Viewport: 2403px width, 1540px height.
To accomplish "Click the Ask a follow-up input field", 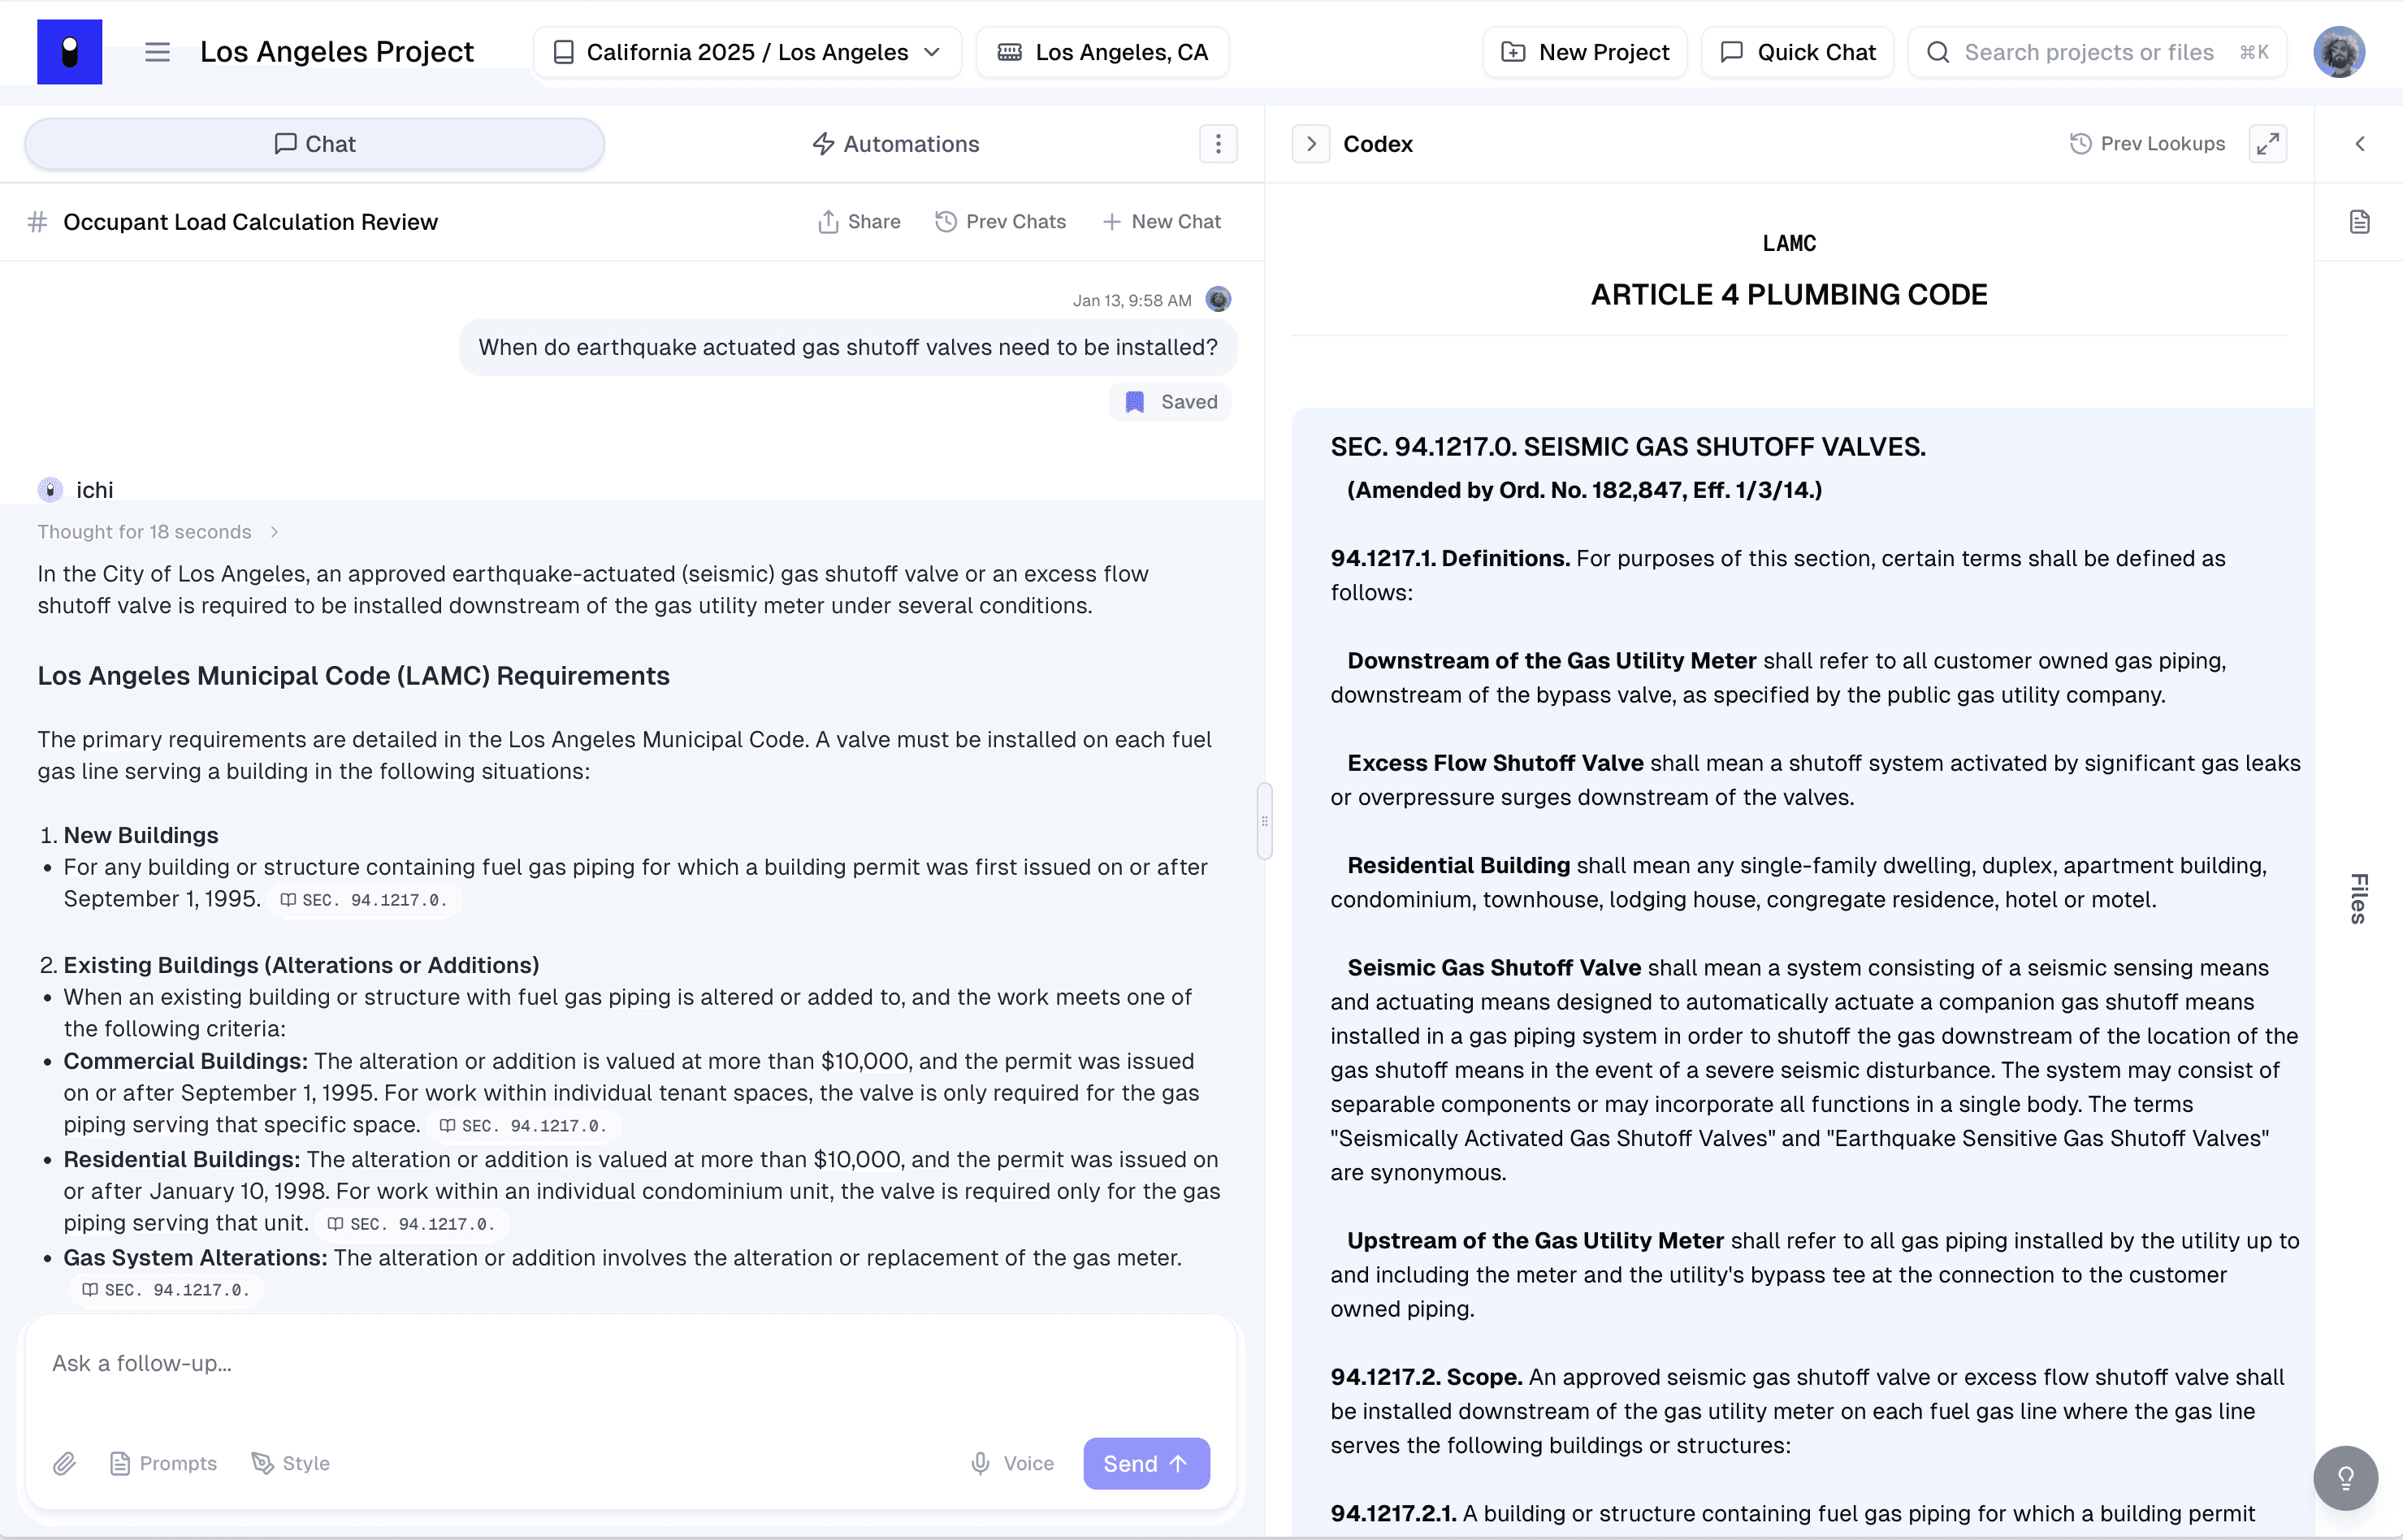I will pos(630,1363).
